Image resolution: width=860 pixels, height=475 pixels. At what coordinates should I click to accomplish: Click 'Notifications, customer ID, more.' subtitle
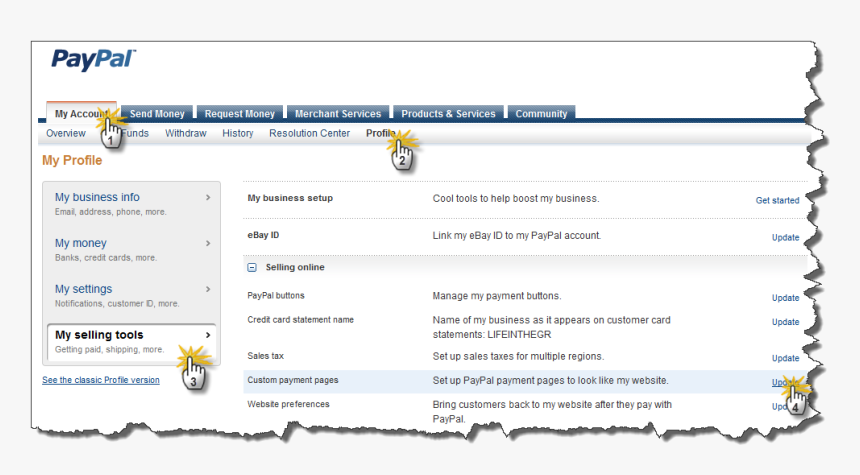pos(117,304)
